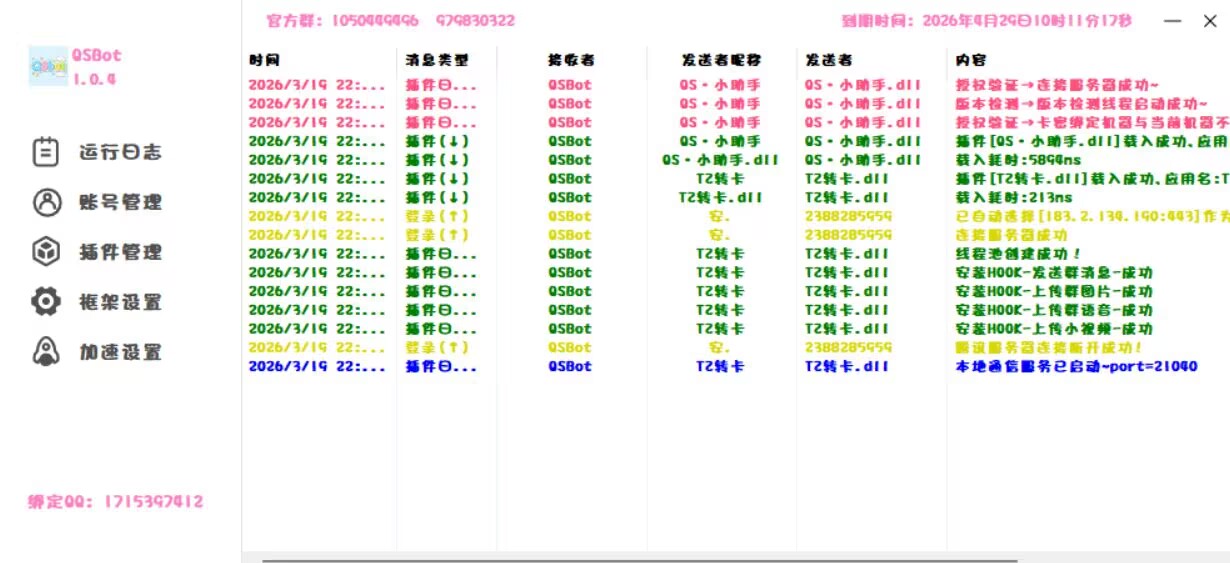1230x563 pixels.
Task: Click QS·小助手.dll nickname in the 载入延时:5899ns row
Action: tap(720, 160)
